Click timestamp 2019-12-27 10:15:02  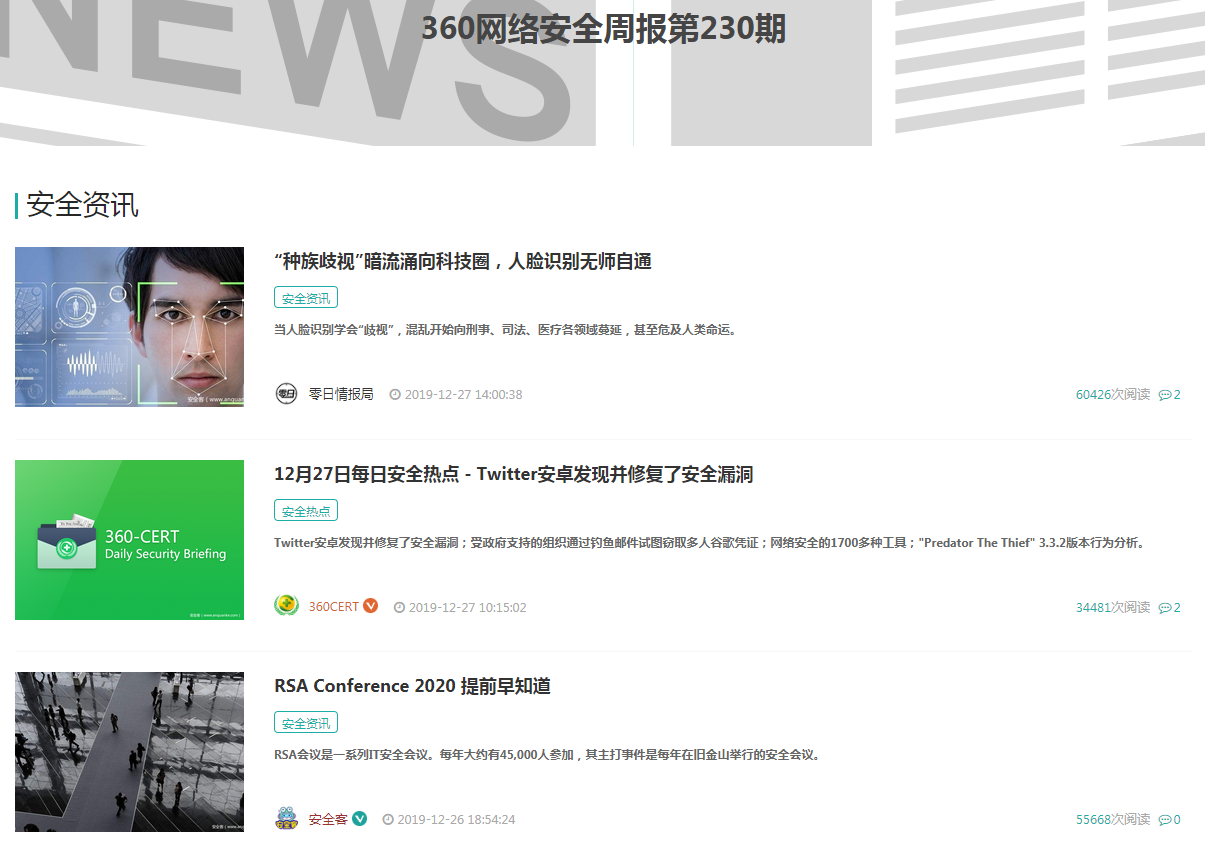(x=467, y=607)
